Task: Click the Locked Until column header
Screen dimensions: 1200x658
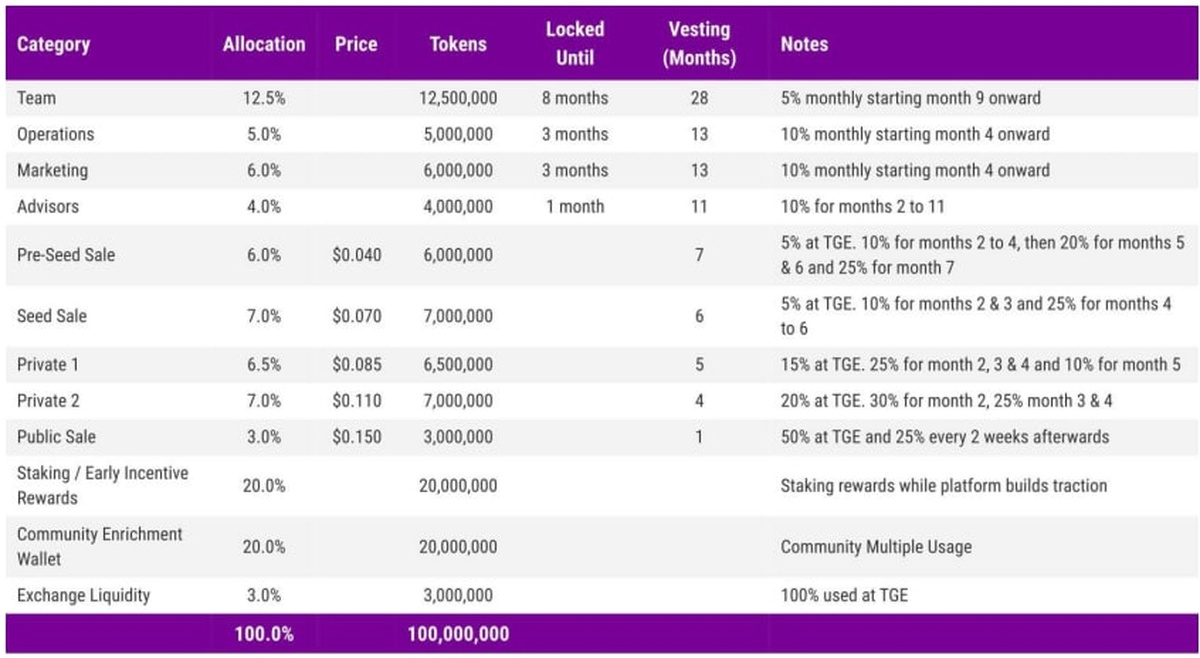Action: (575, 44)
